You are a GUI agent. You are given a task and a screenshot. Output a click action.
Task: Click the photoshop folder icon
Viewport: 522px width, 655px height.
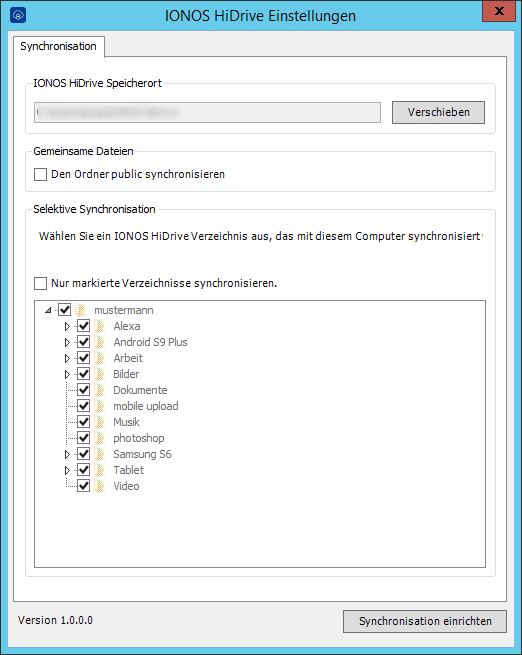click(100, 438)
